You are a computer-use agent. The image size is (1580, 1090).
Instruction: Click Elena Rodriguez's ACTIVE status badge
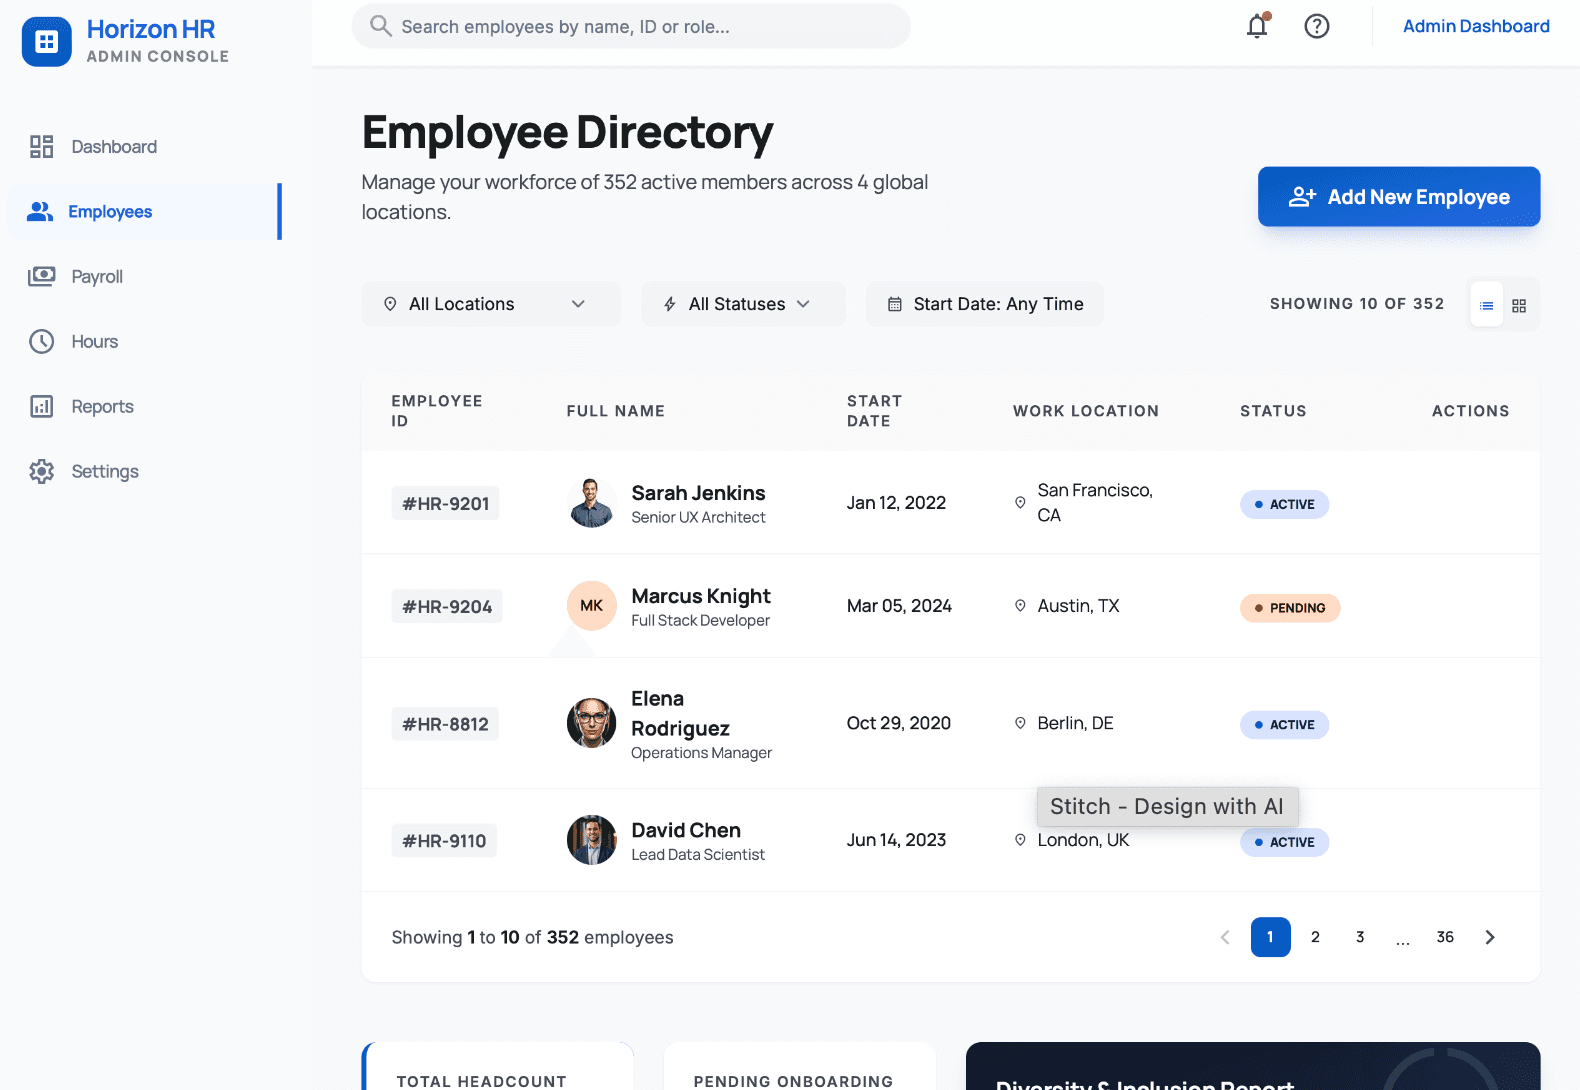tap(1285, 725)
